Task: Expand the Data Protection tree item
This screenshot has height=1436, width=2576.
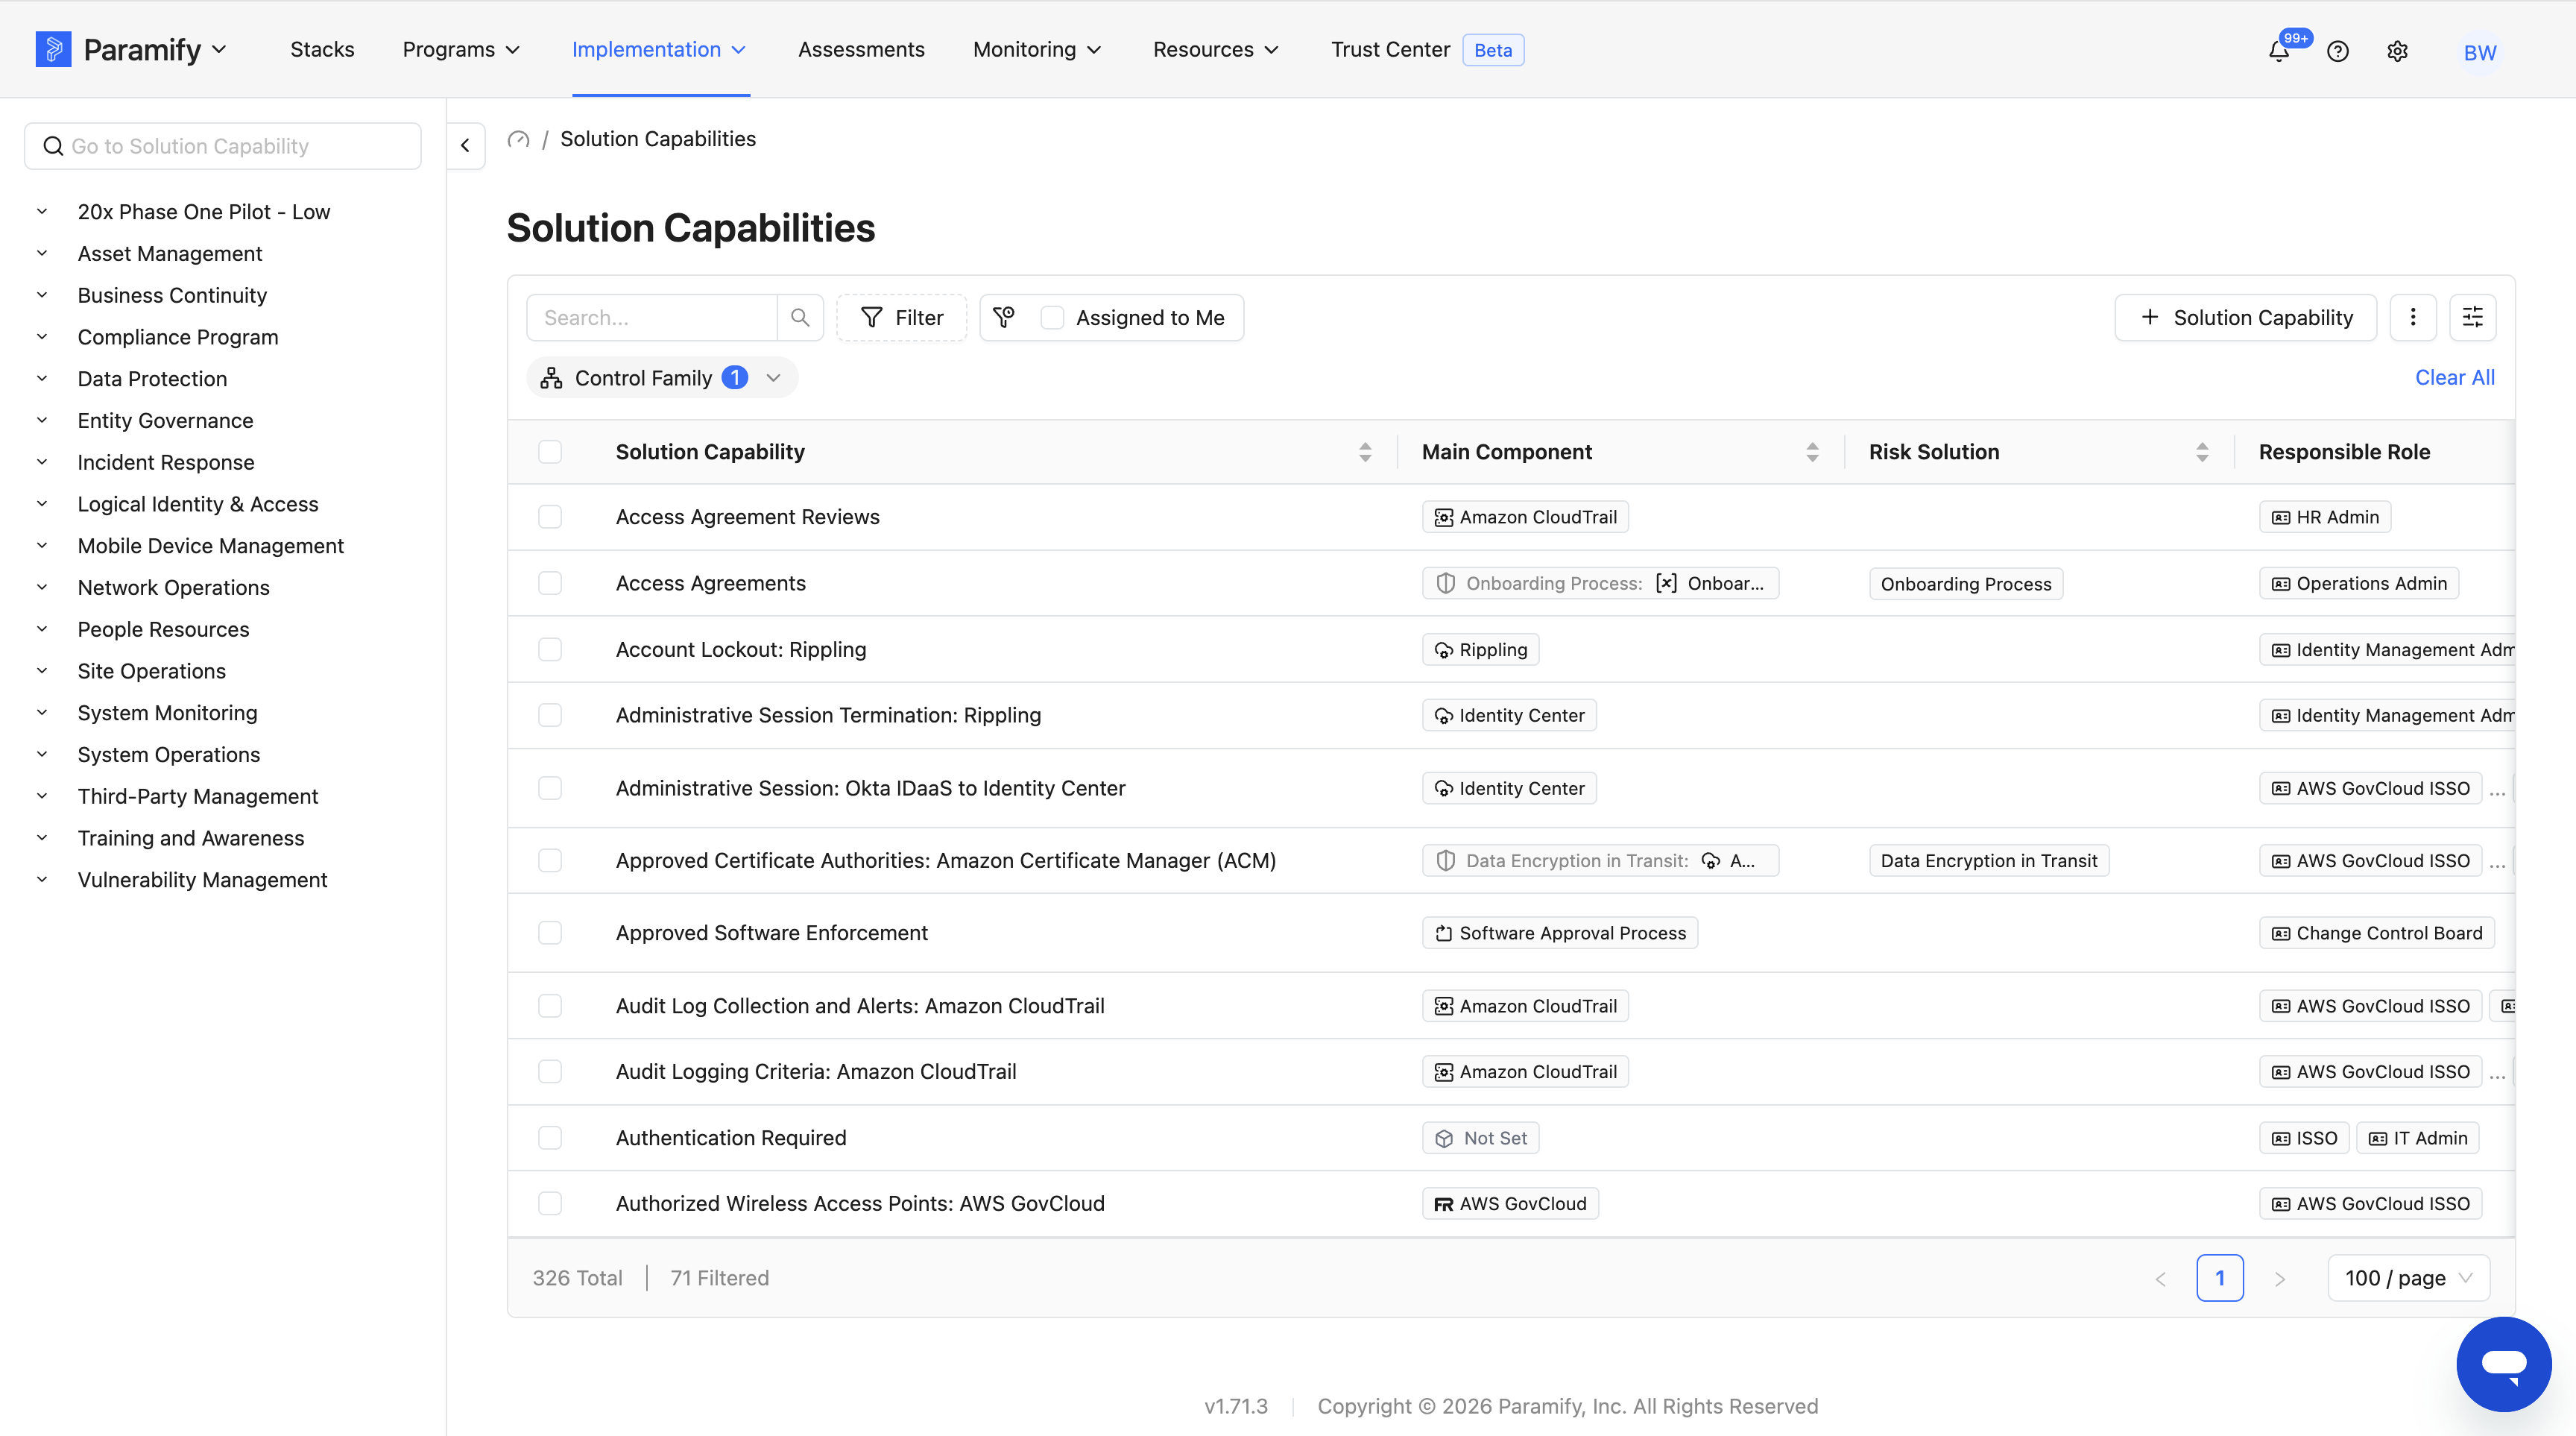Action: 42,379
